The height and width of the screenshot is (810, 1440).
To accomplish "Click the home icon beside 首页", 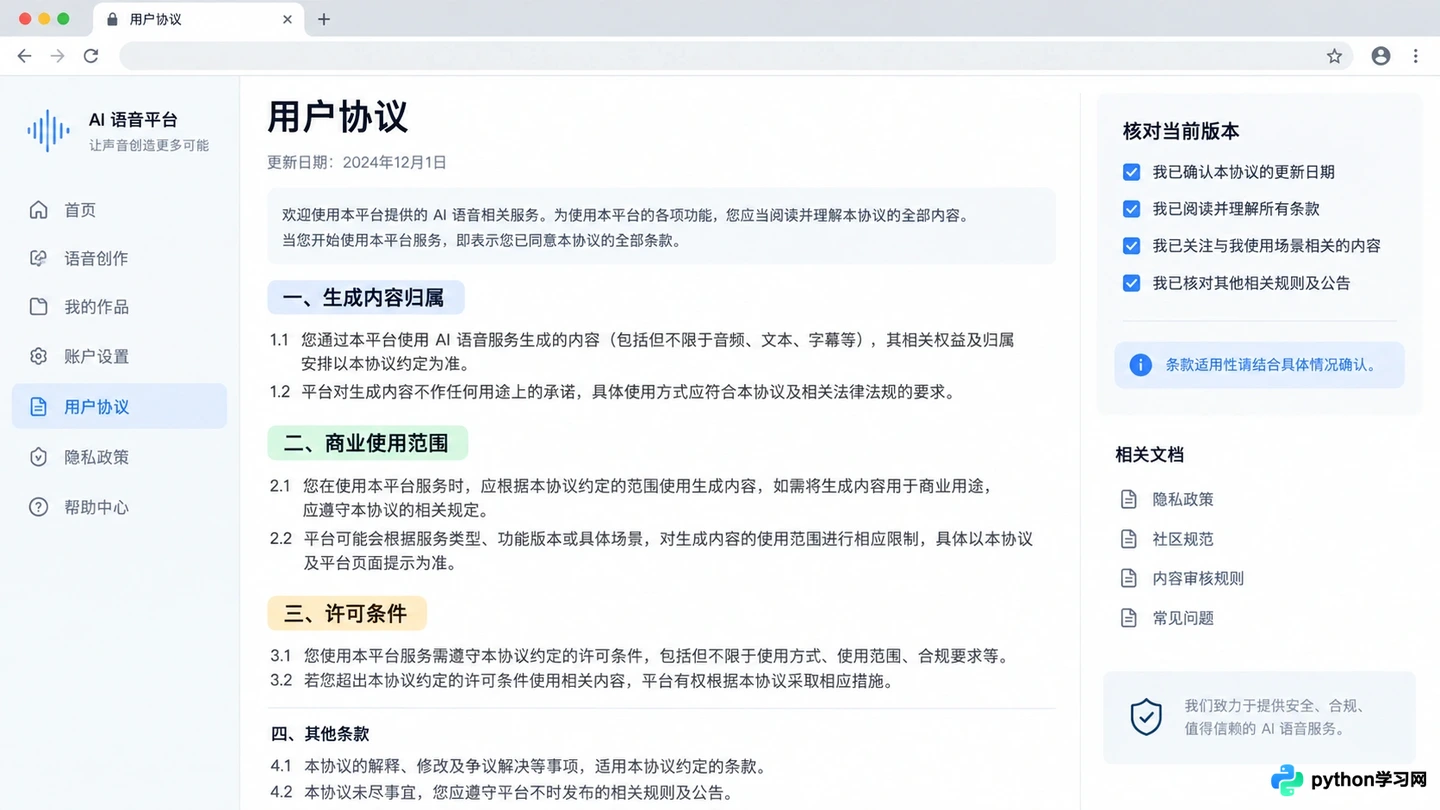I will click(38, 210).
